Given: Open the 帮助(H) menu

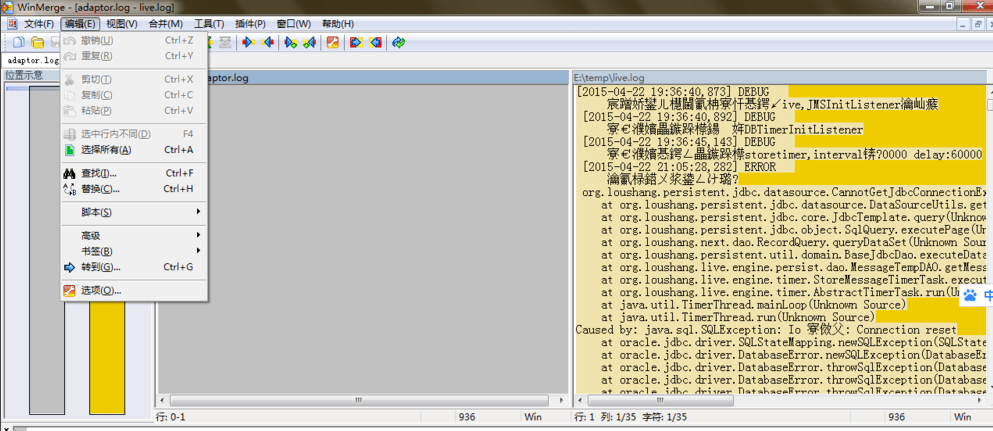Looking at the screenshot, I should tap(338, 24).
